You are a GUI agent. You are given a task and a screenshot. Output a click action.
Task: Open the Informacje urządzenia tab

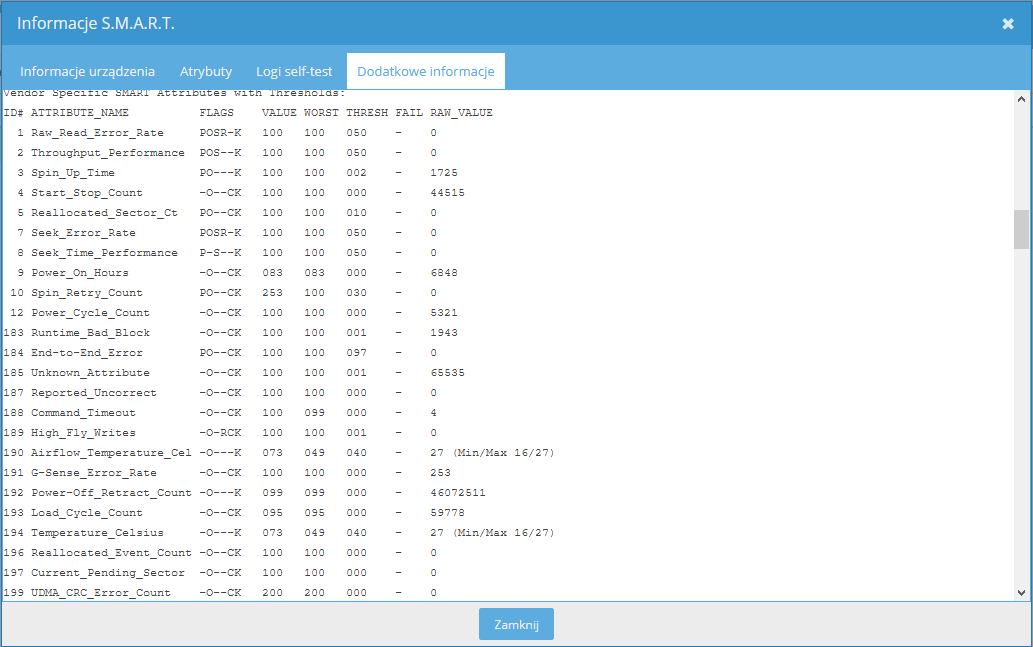click(88, 71)
